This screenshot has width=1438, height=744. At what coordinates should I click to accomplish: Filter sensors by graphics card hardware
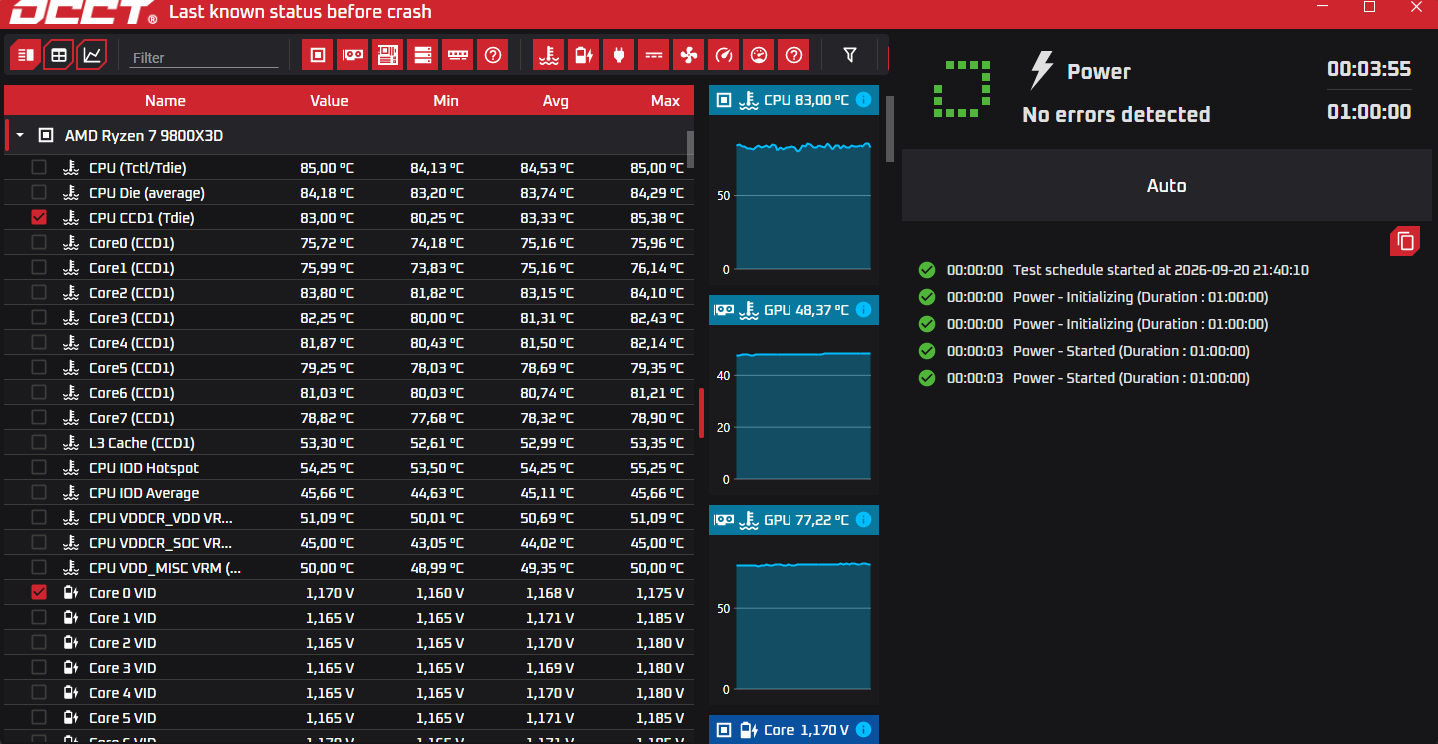click(353, 55)
